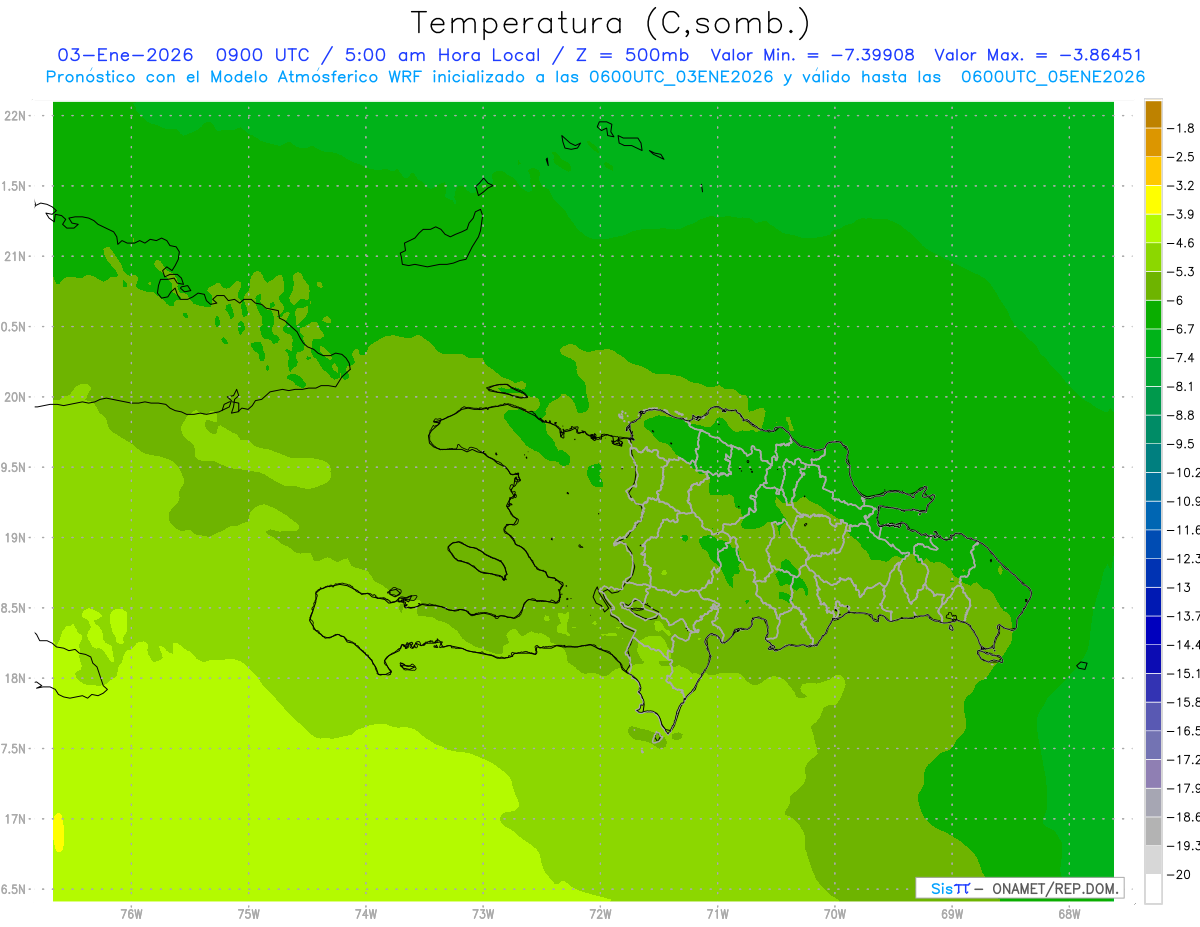The height and width of the screenshot is (927, 1200).
Task: Click the '76W' longitude axis label
Action: (x=131, y=913)
